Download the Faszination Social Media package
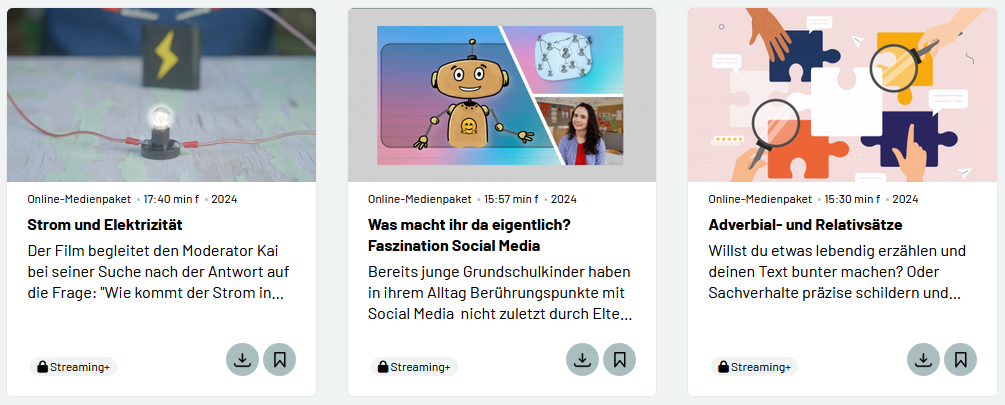This screenshot has height=405, width=1005. (583, 360)
